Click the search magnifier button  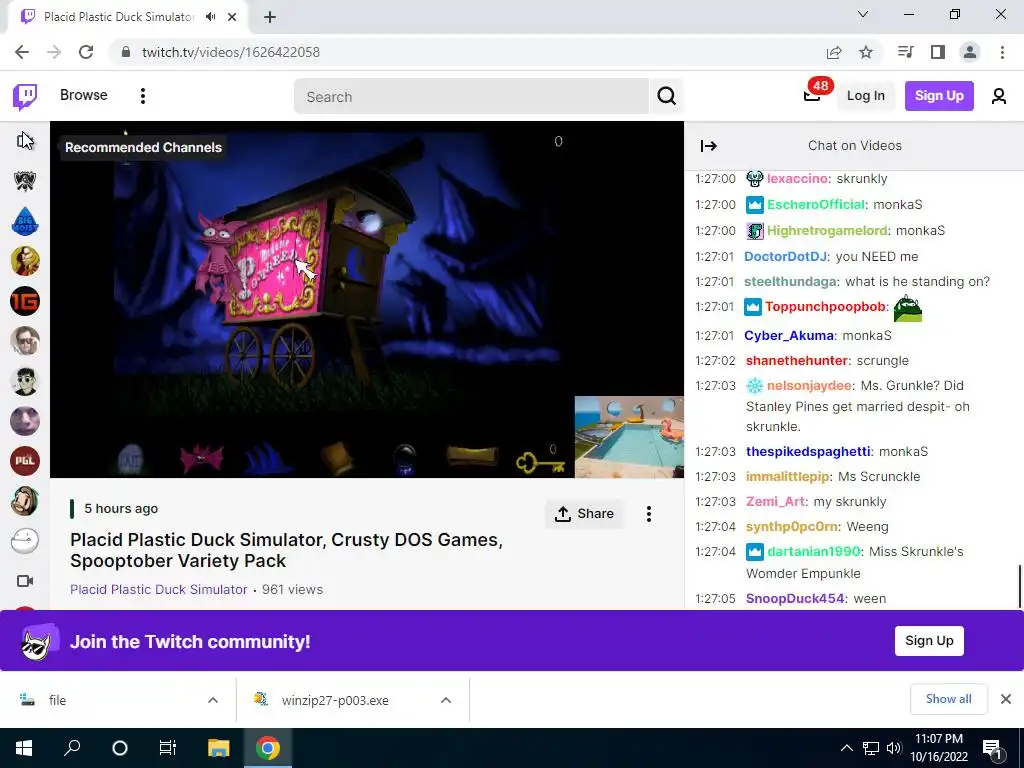click(666, 97)
